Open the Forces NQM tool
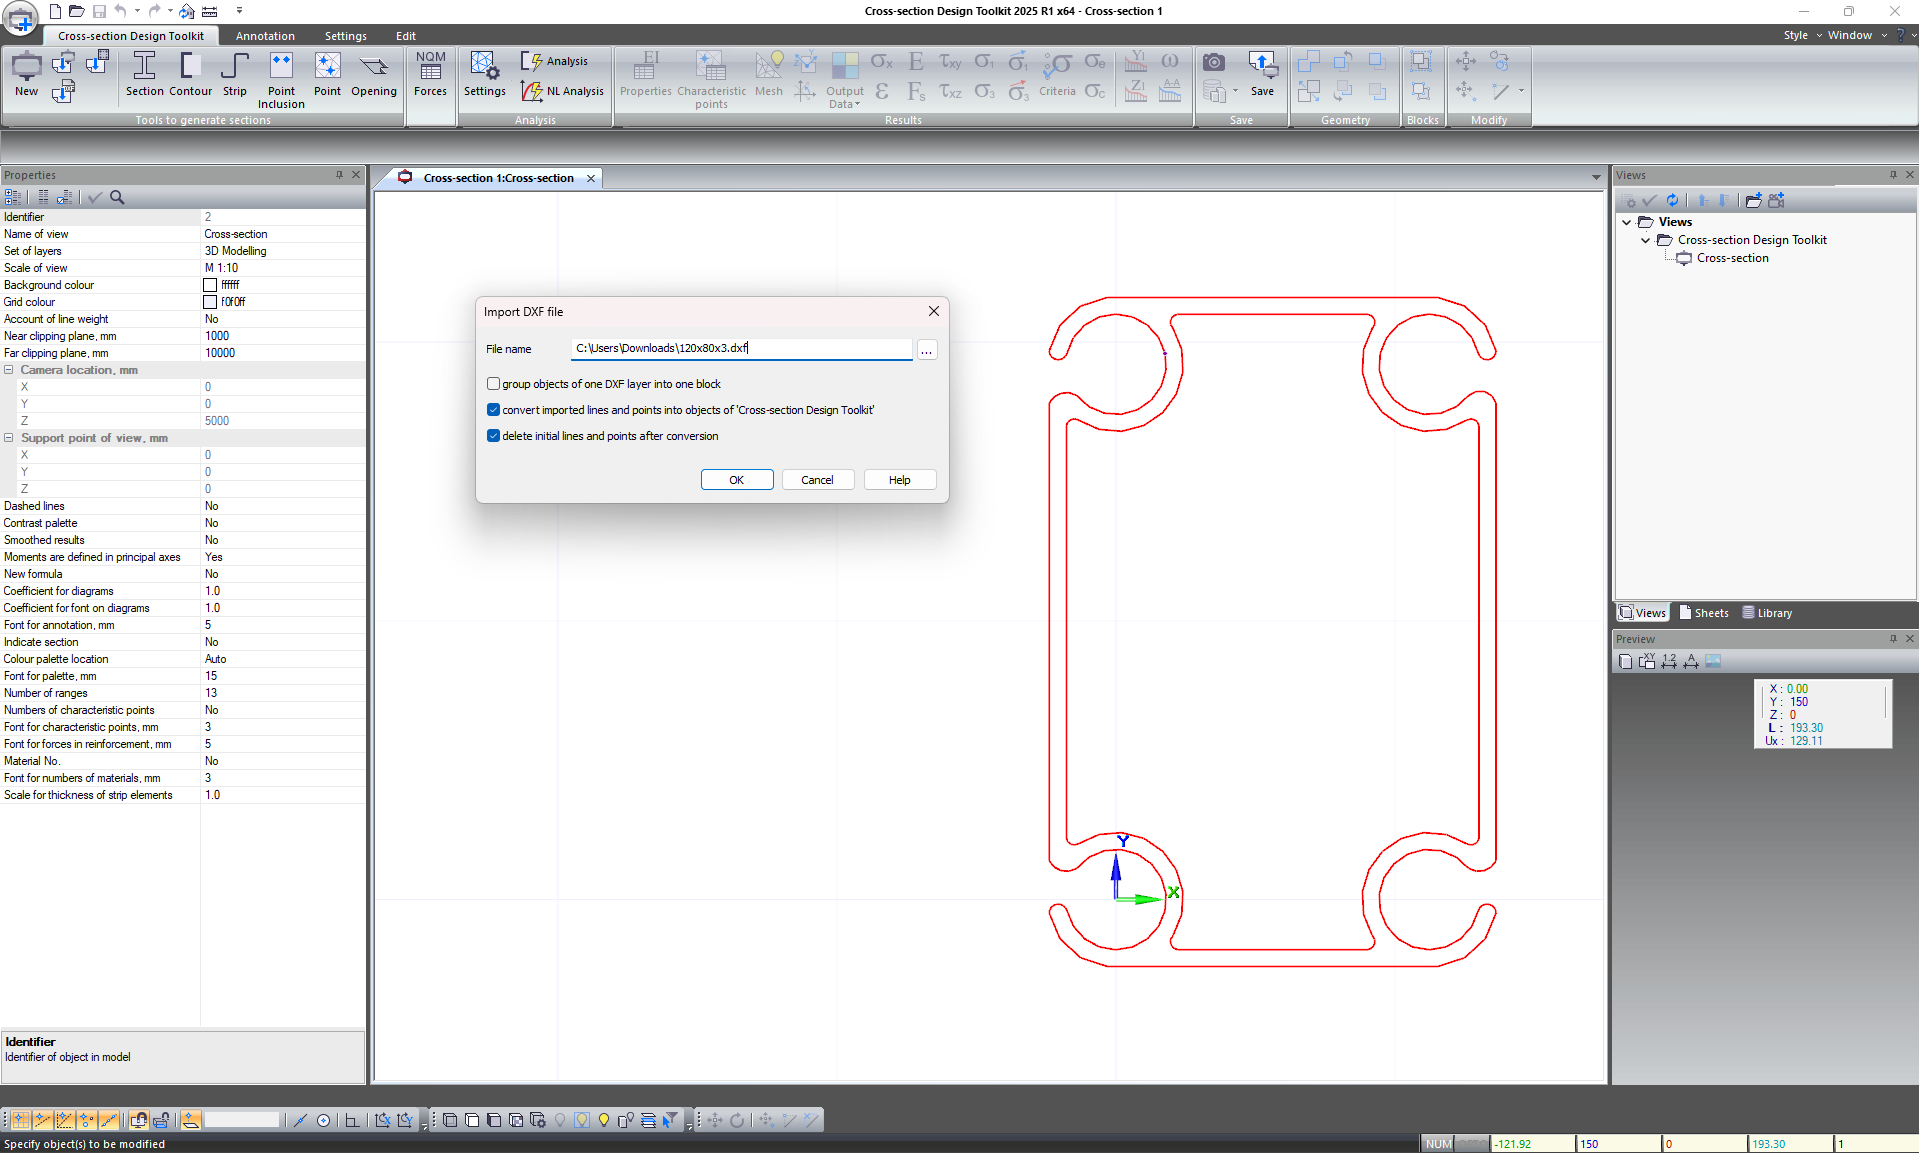Viewport: 1919px width, 1153px height. pos(431,74)
